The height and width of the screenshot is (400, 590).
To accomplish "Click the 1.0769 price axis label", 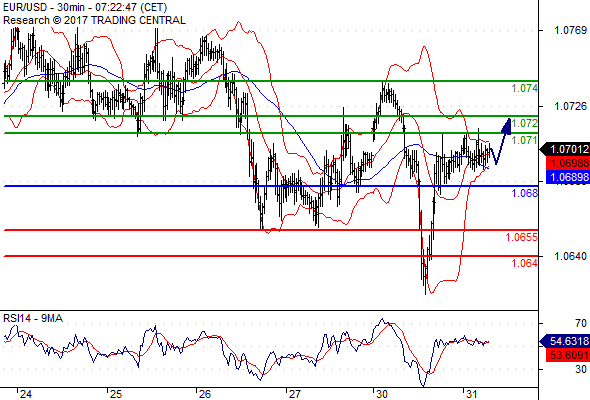I will [x=570, y=30].
